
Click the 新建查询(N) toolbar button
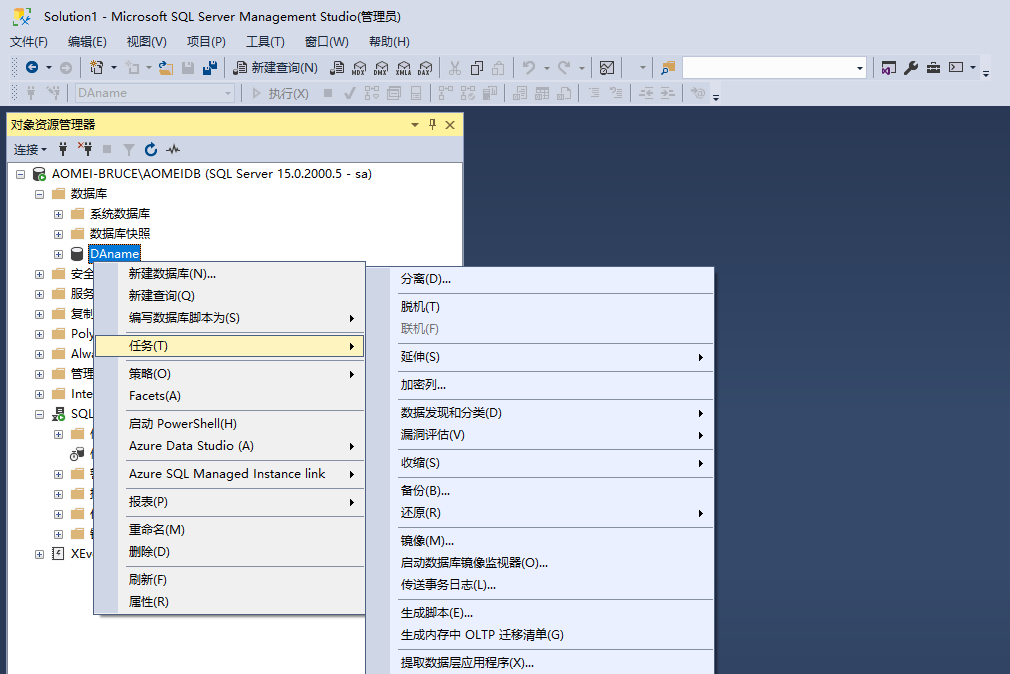276,68
